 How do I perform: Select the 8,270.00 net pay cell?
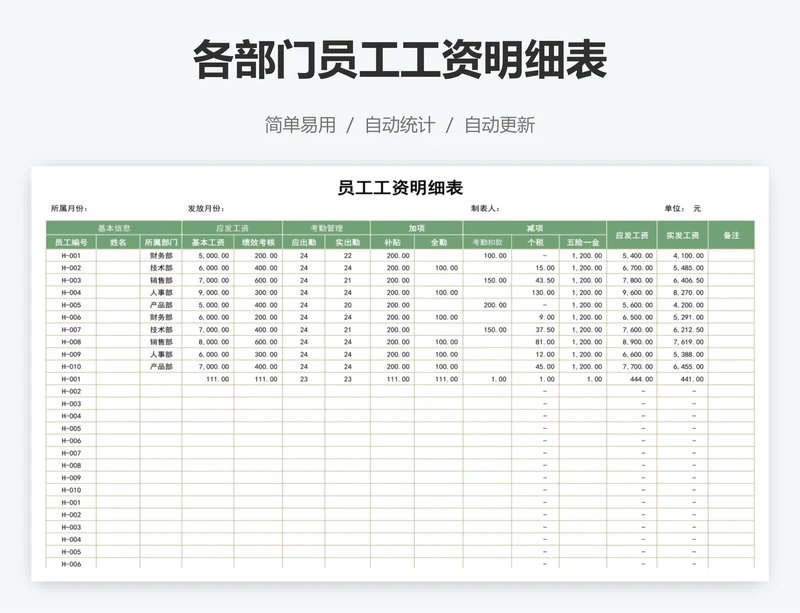tap(683, 292)
